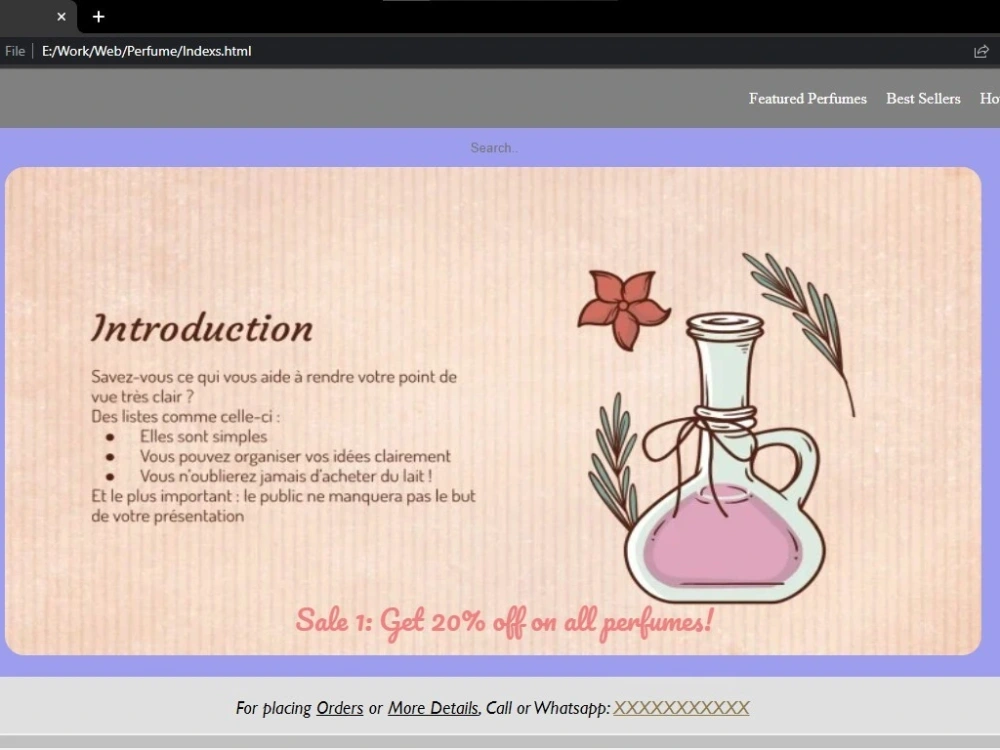Open a new browser tab
The height and width of the screenshot is (750, 1000).
click(98, 17)
